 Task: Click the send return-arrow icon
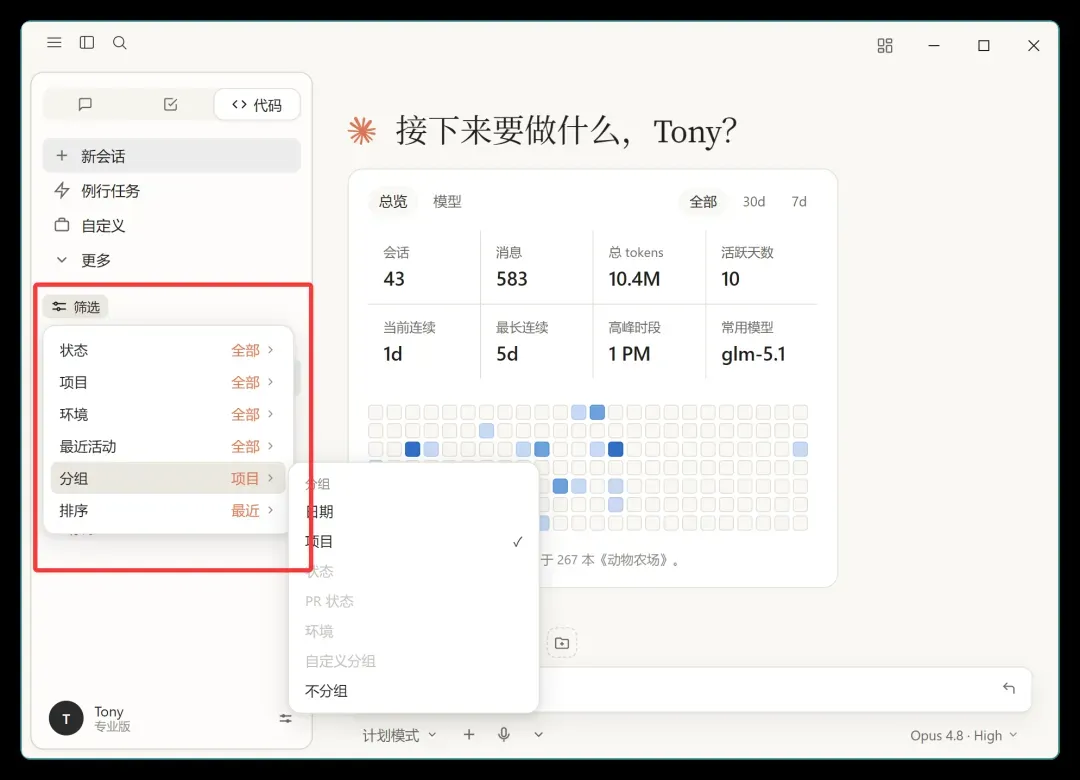(x=1009, y=688)
